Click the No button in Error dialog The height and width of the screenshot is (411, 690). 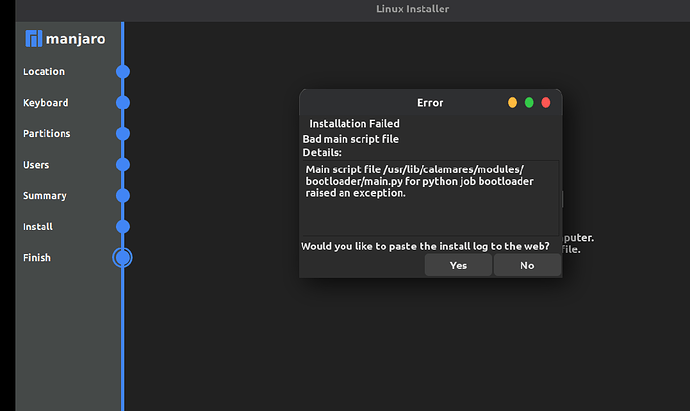point(527,265)
